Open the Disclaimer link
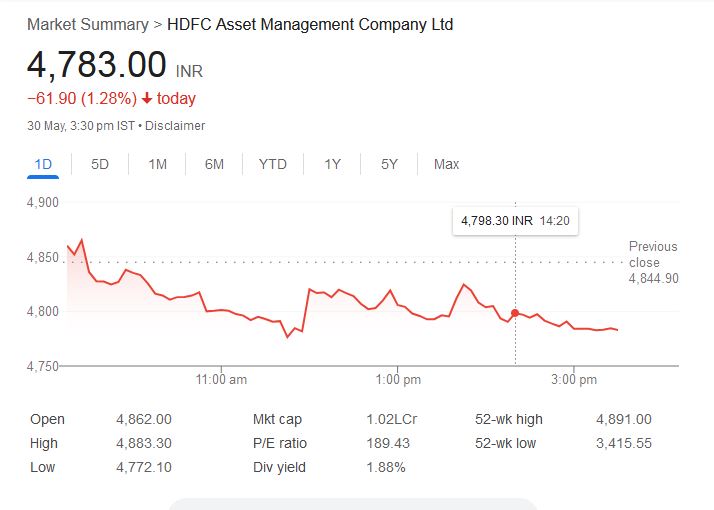Screen dimensions: 714x510 tap(176, 126)
